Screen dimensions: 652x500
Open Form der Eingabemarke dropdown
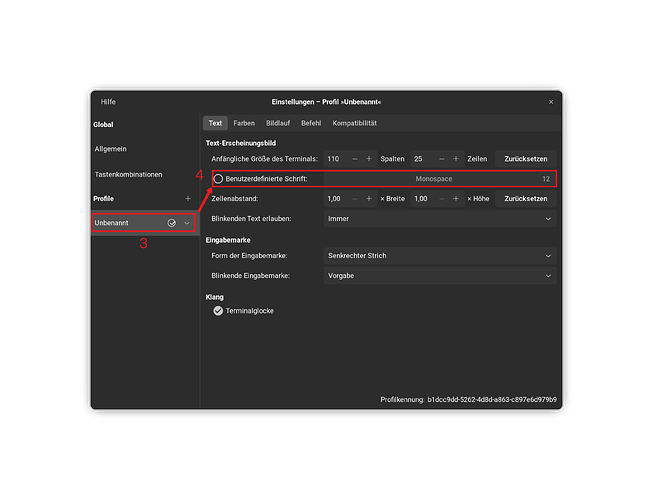440,256
